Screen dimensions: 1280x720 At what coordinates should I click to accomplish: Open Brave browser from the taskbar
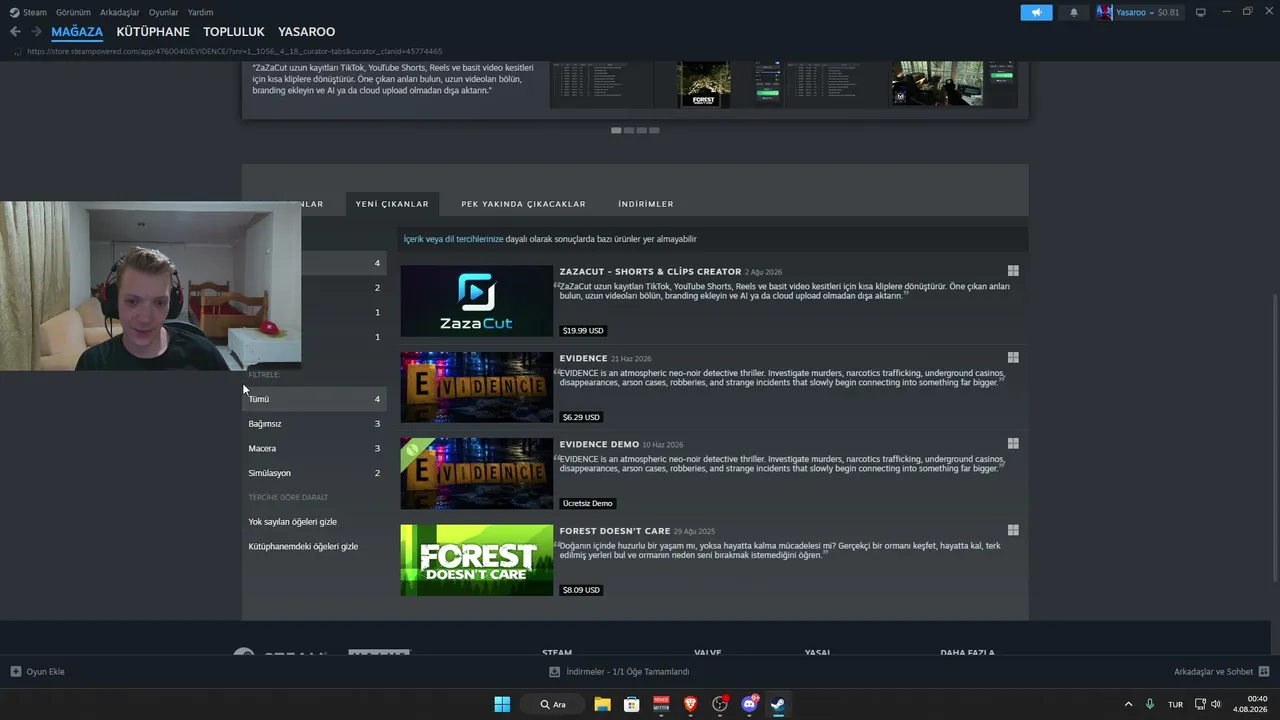tap(690, 704)
